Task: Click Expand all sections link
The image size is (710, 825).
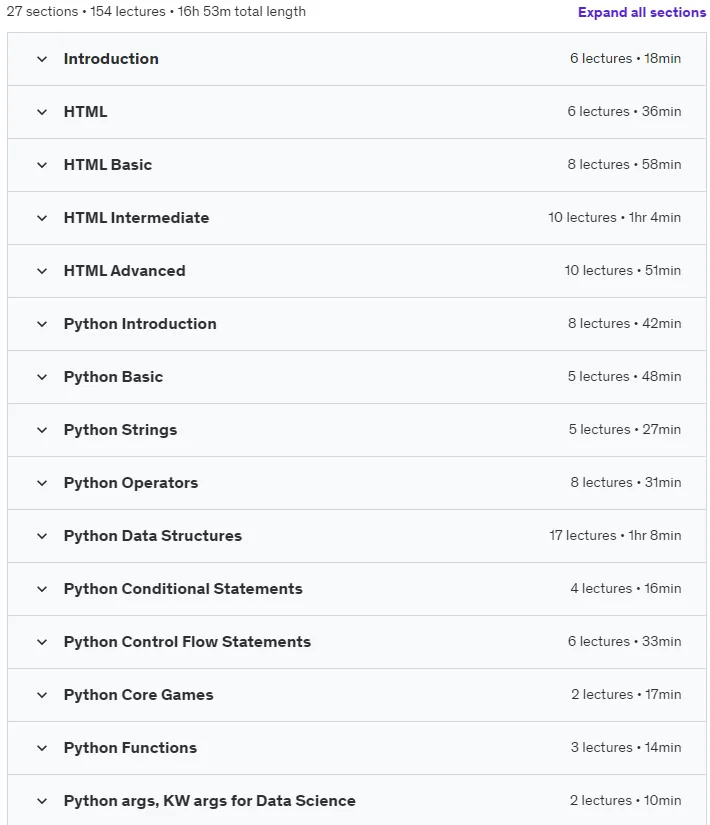Action: tap(642, 12)
